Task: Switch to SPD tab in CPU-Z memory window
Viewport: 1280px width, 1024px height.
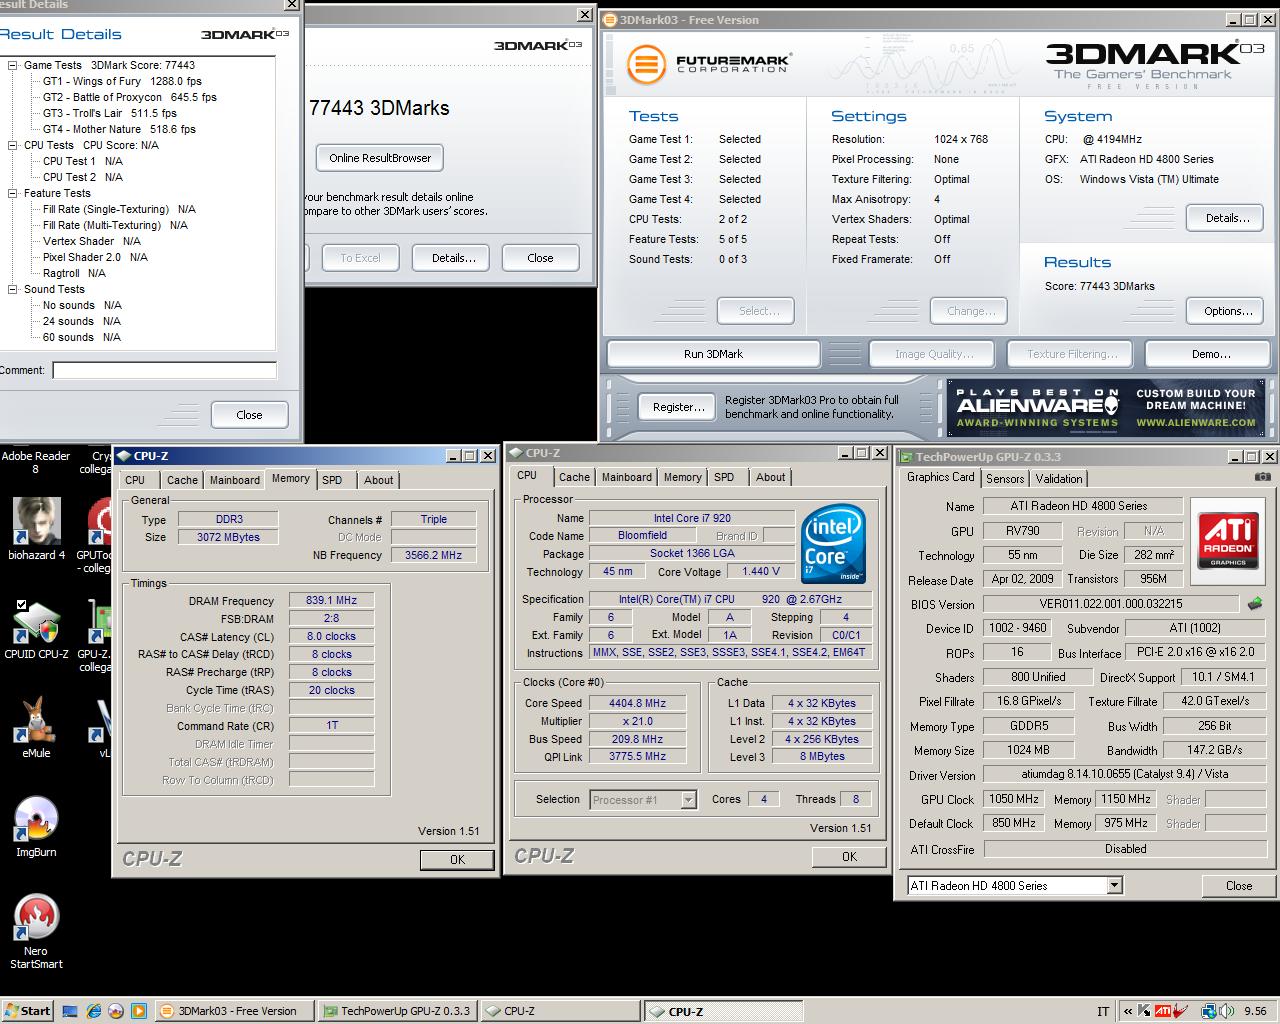Action: pos(332,480)
